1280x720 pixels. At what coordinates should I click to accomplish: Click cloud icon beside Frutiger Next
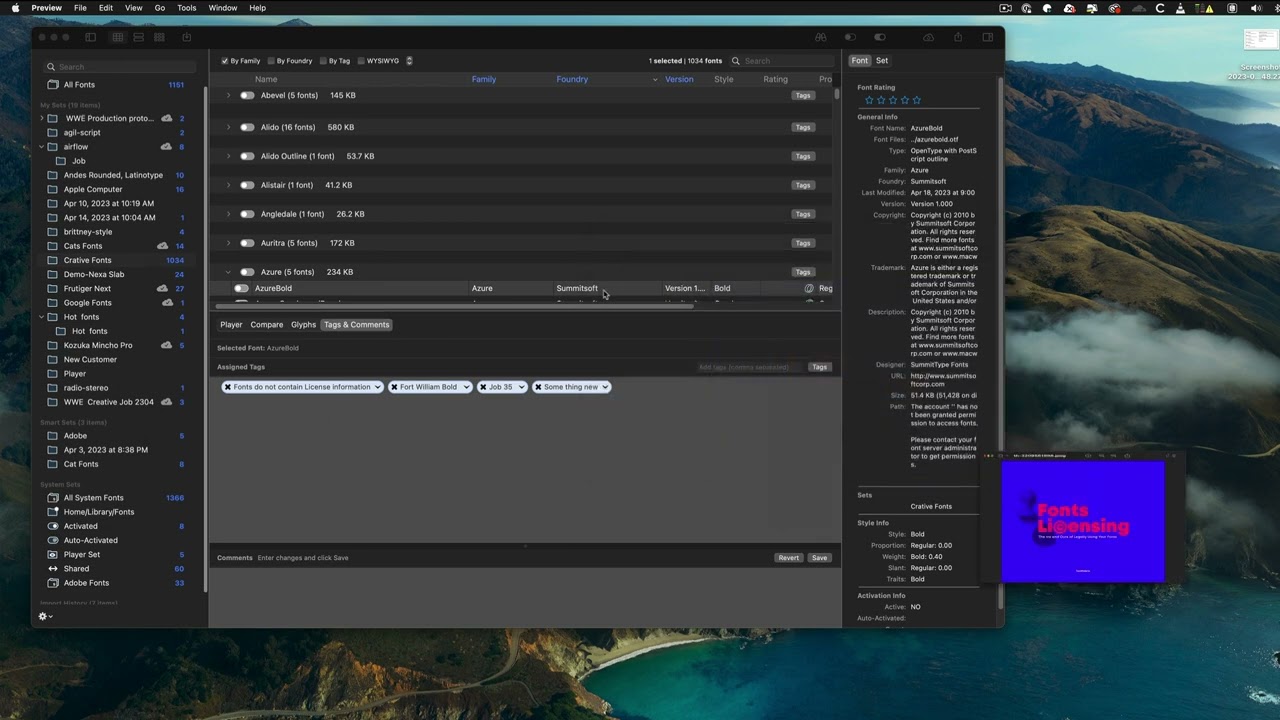pyautogui.click(x=162, y=288)
